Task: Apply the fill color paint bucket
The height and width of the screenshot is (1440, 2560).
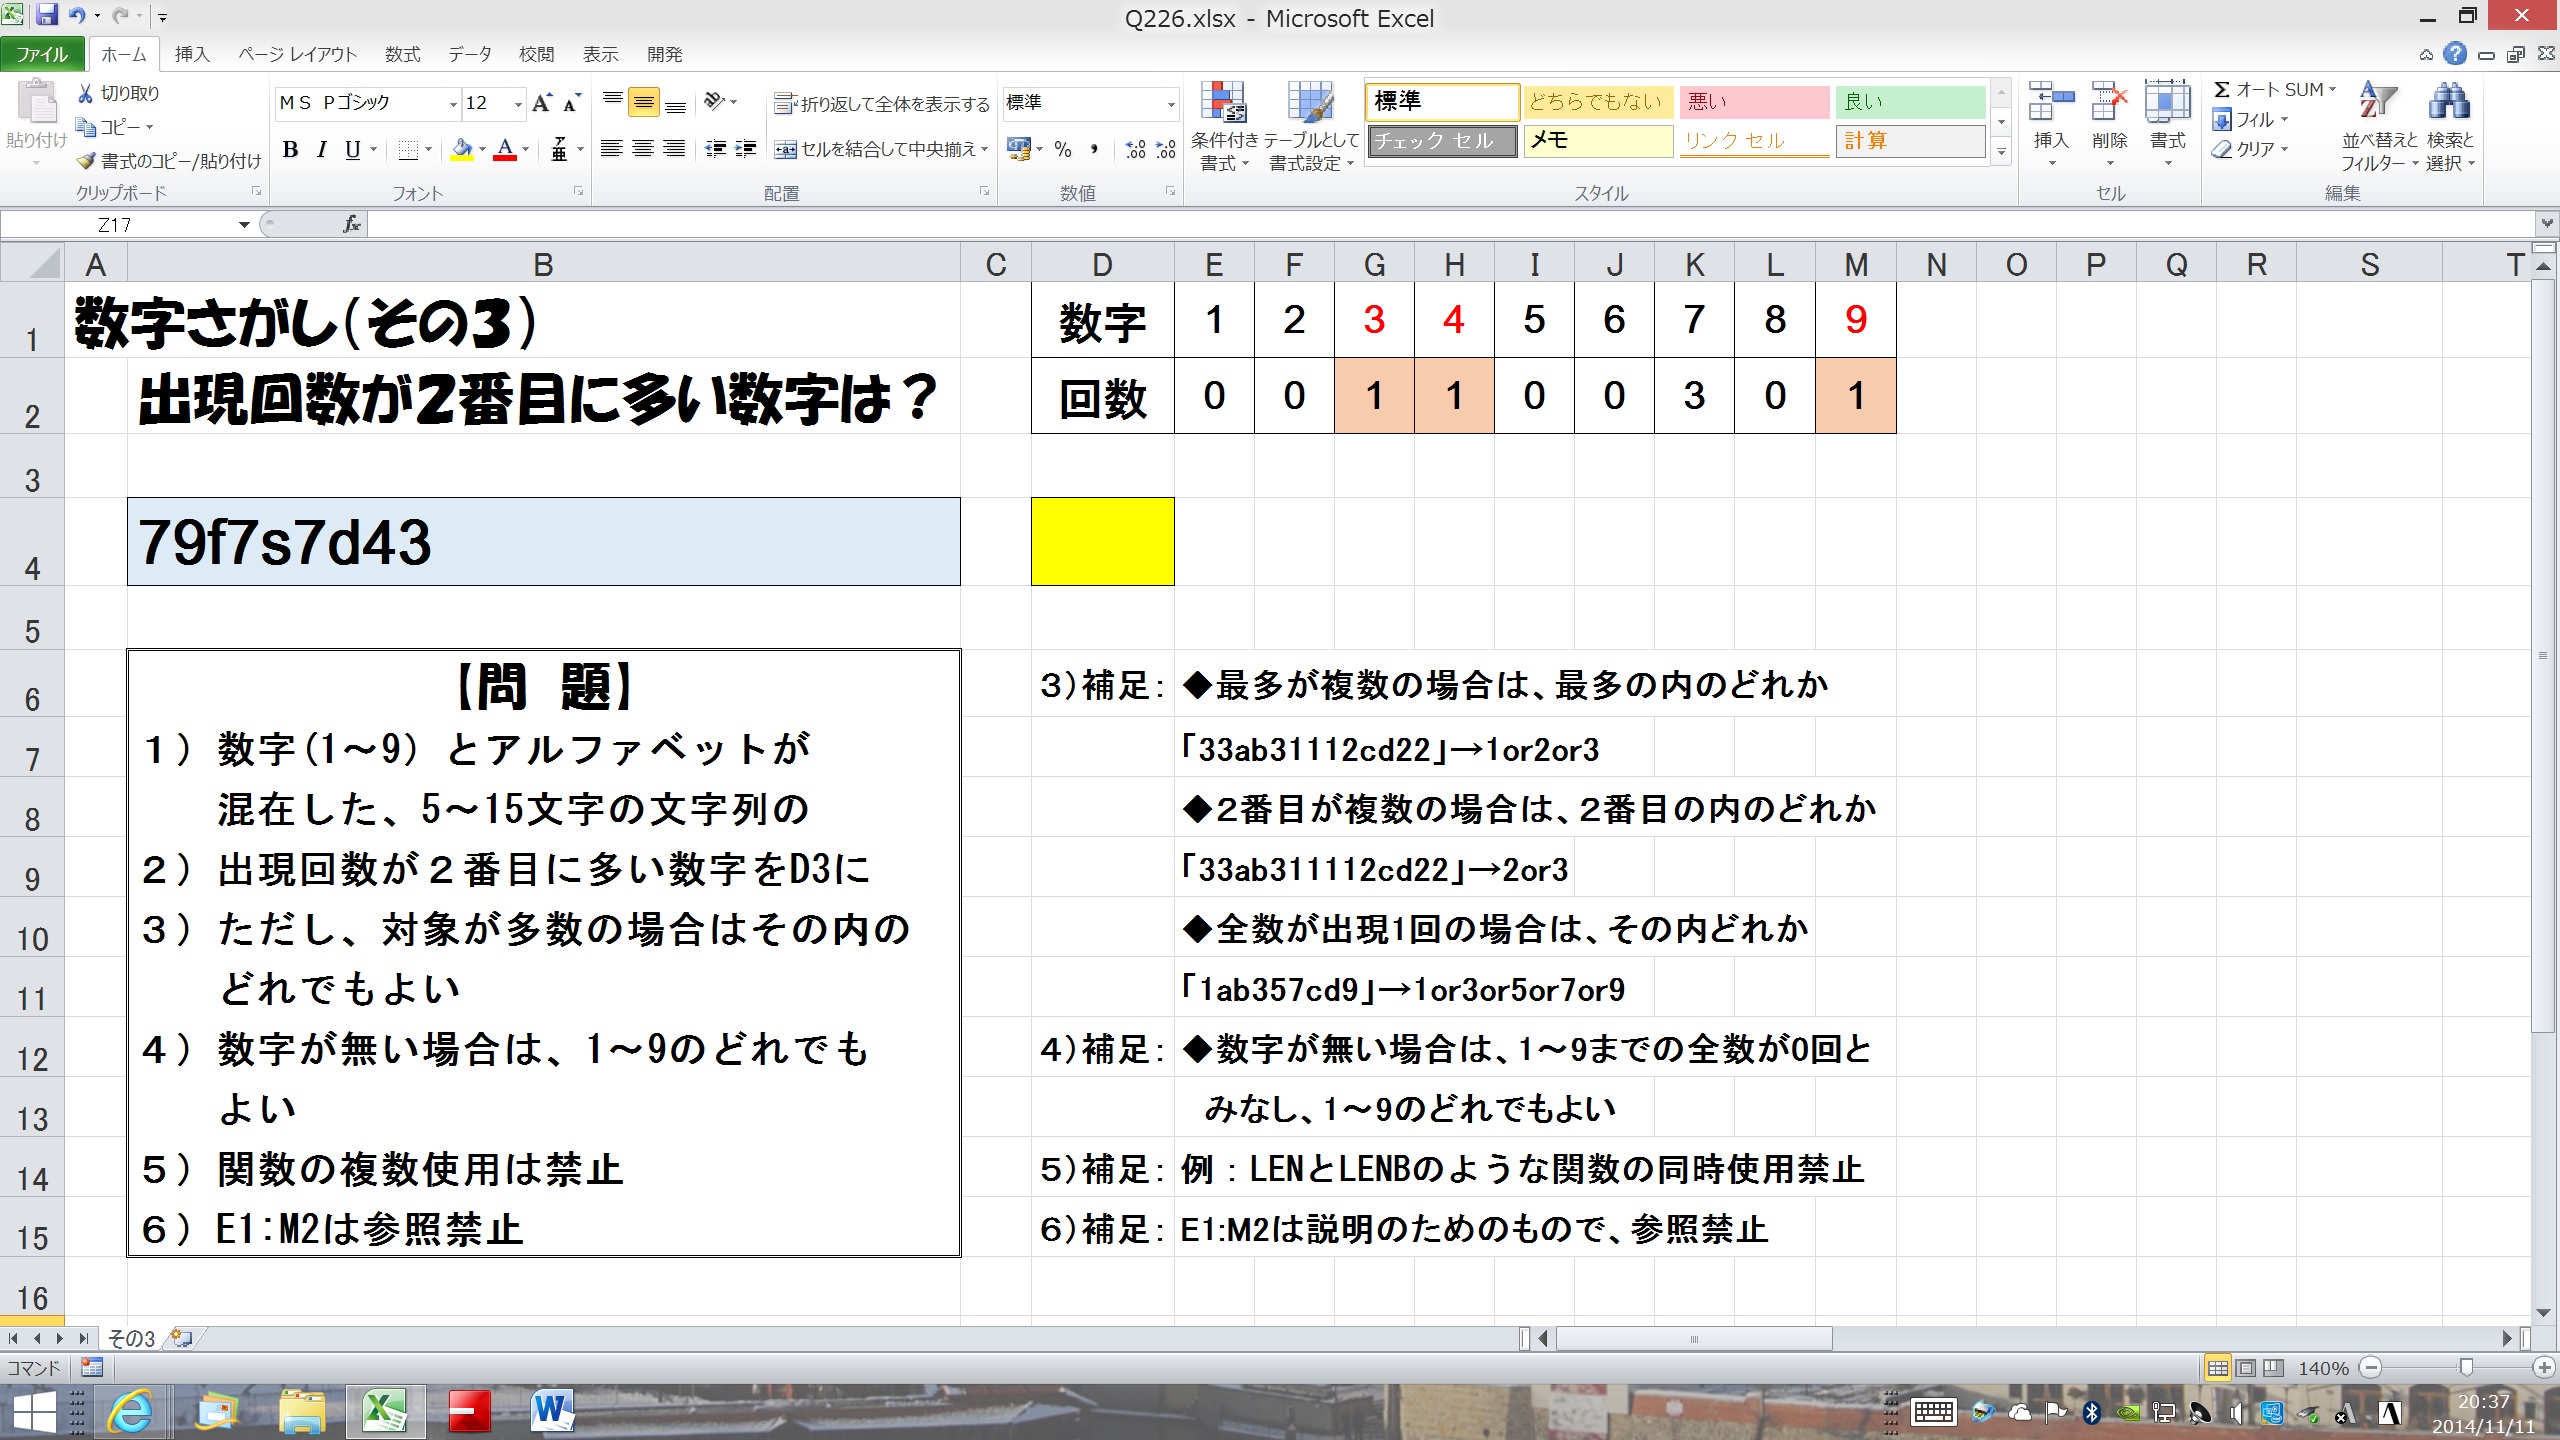Action: pyautogui.click(x=461, y=149)
